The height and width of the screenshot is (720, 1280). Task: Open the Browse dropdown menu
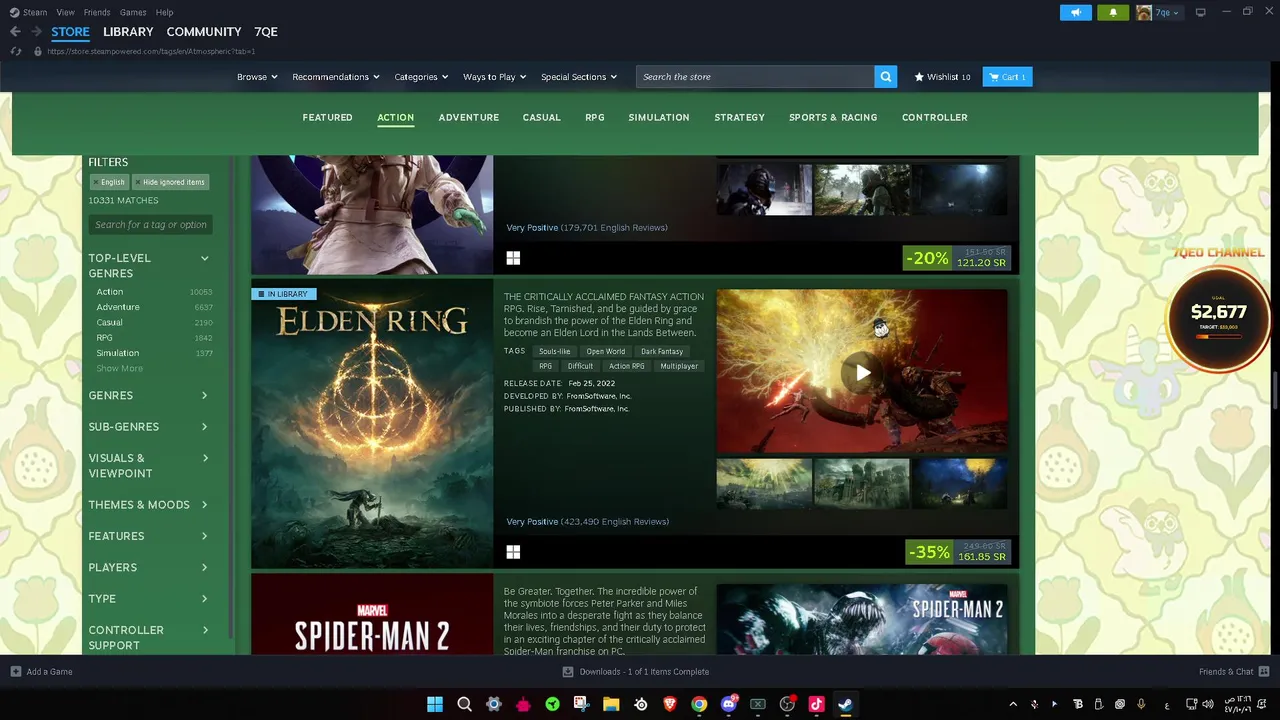point(257,77)
